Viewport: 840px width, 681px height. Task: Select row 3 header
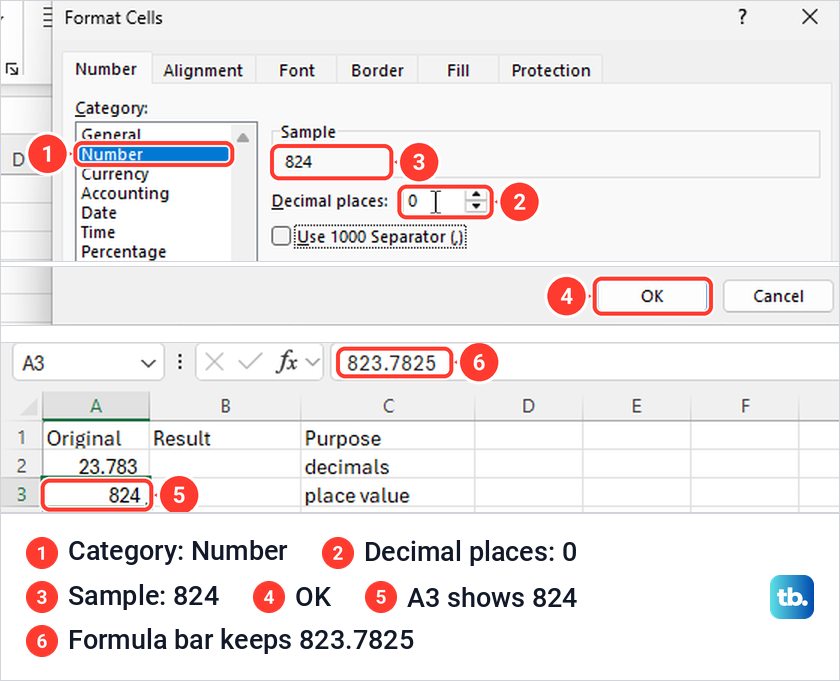[x=21, y=494]
